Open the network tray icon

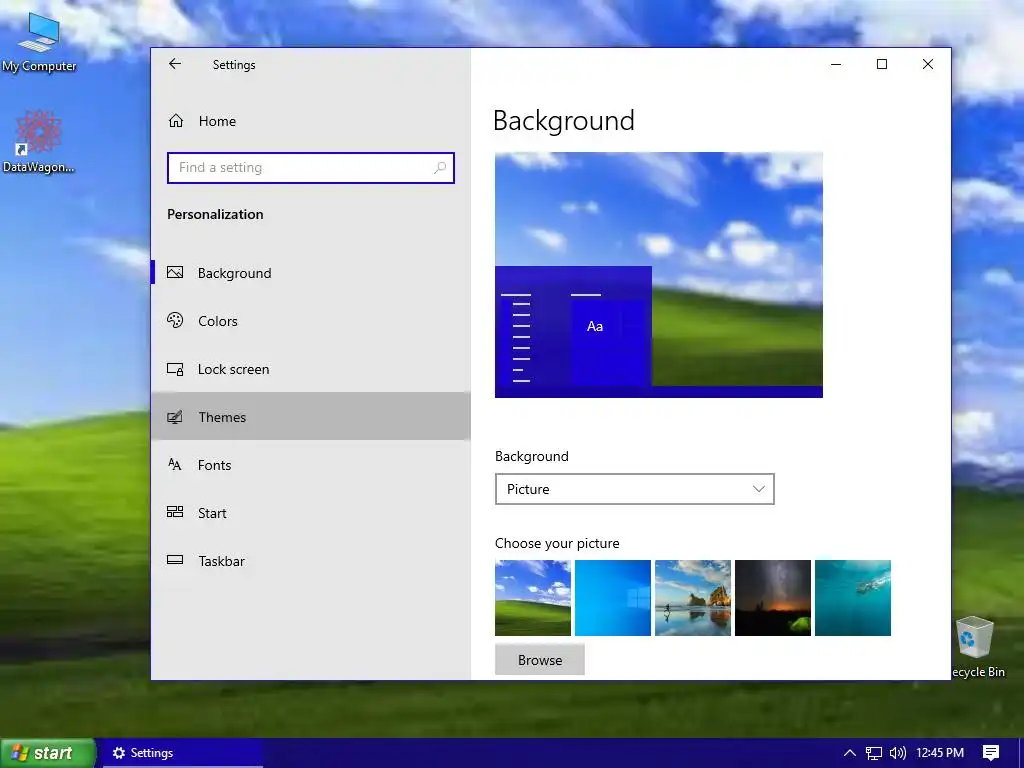(874, 753)
